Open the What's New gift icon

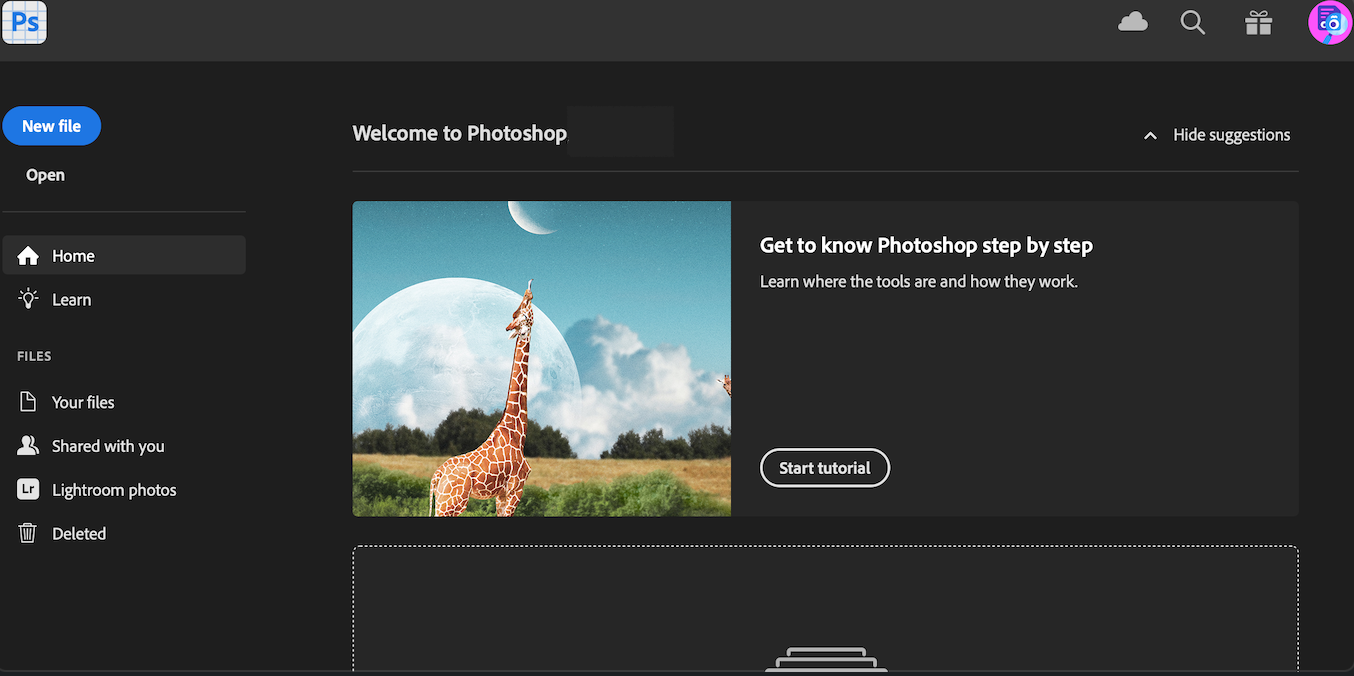(1258, 22)
